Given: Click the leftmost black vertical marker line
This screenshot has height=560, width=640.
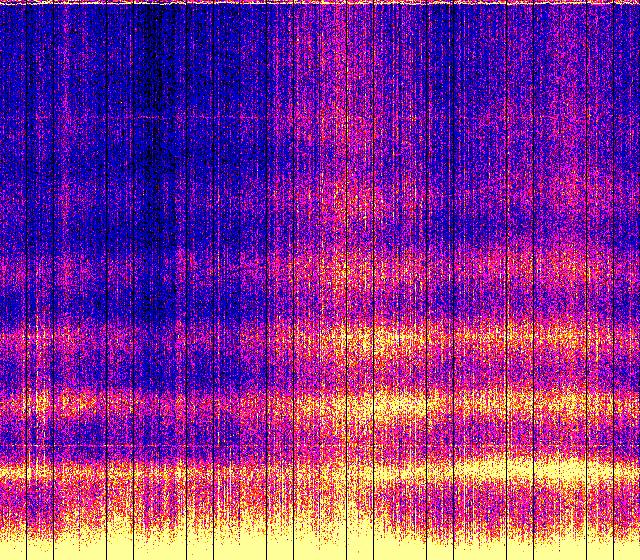Looking at the screenshot, I should pos(25,280).
